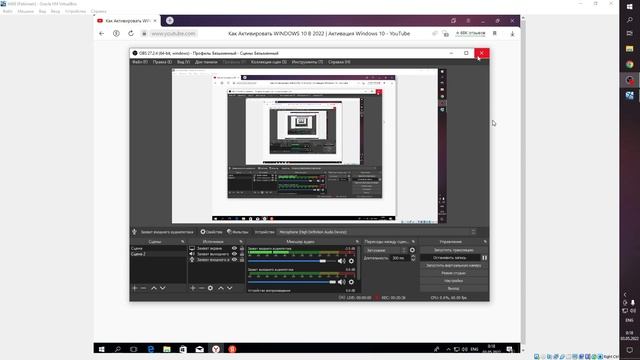The image size is (640, 360).
Task: Open OBS Инструменты menu
Action: tap(307, 62)
